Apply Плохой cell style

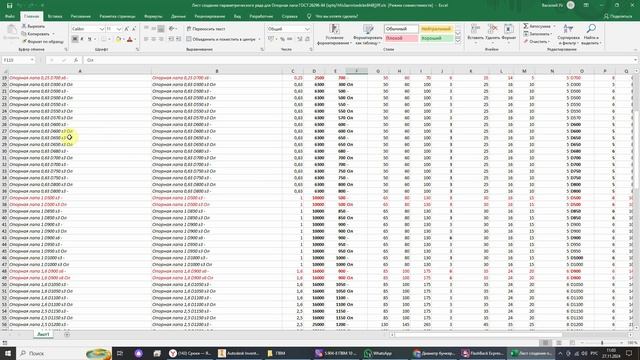point(401,38)
